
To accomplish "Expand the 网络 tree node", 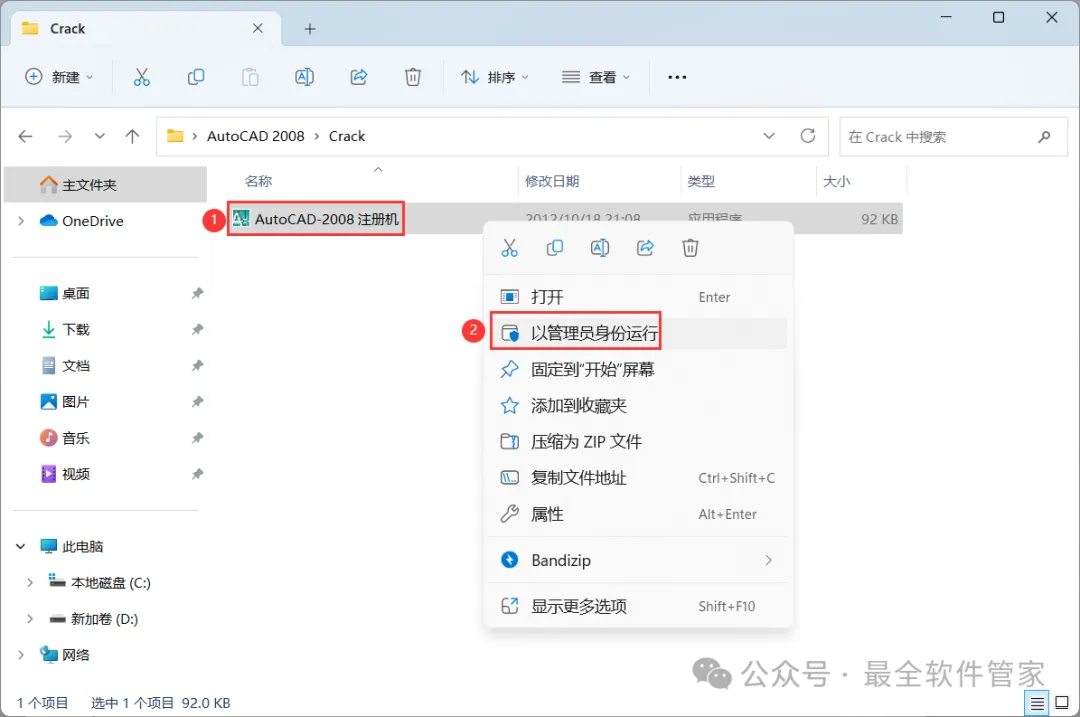I will [21, 655].
